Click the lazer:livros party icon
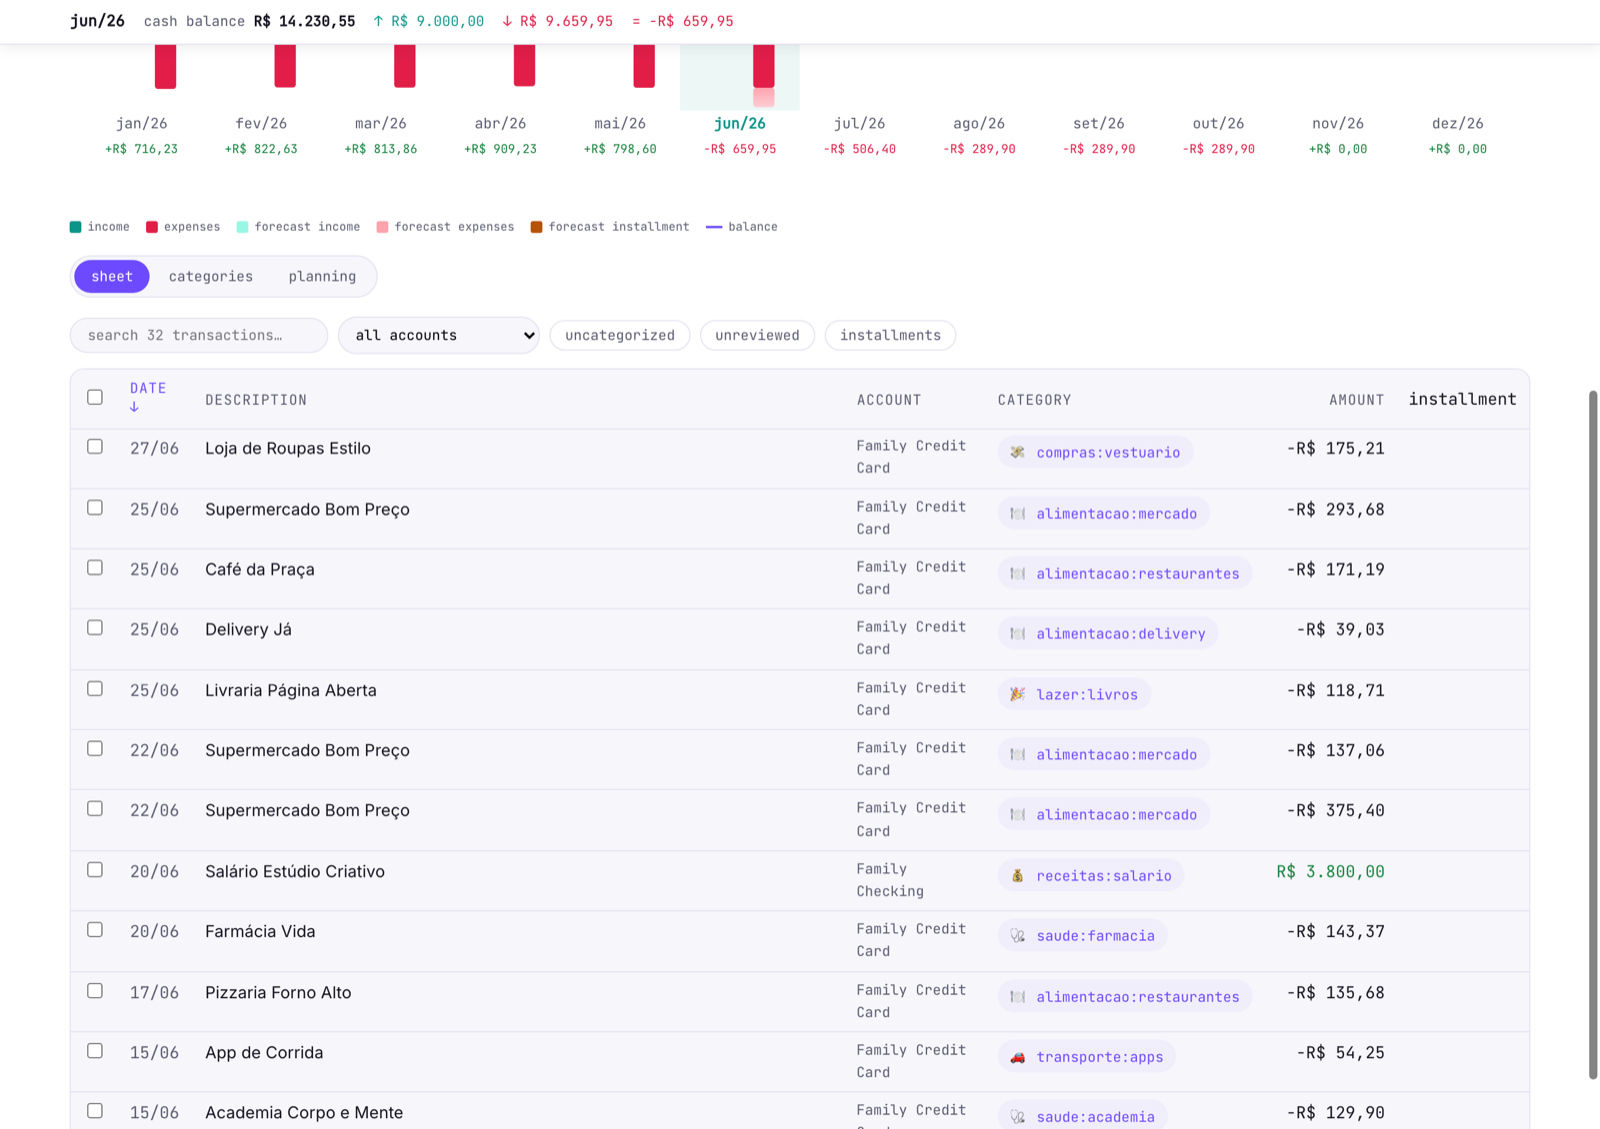Image resolution: width=1600 pixels, height=1129 pixels. click(x=1017, y=694)
